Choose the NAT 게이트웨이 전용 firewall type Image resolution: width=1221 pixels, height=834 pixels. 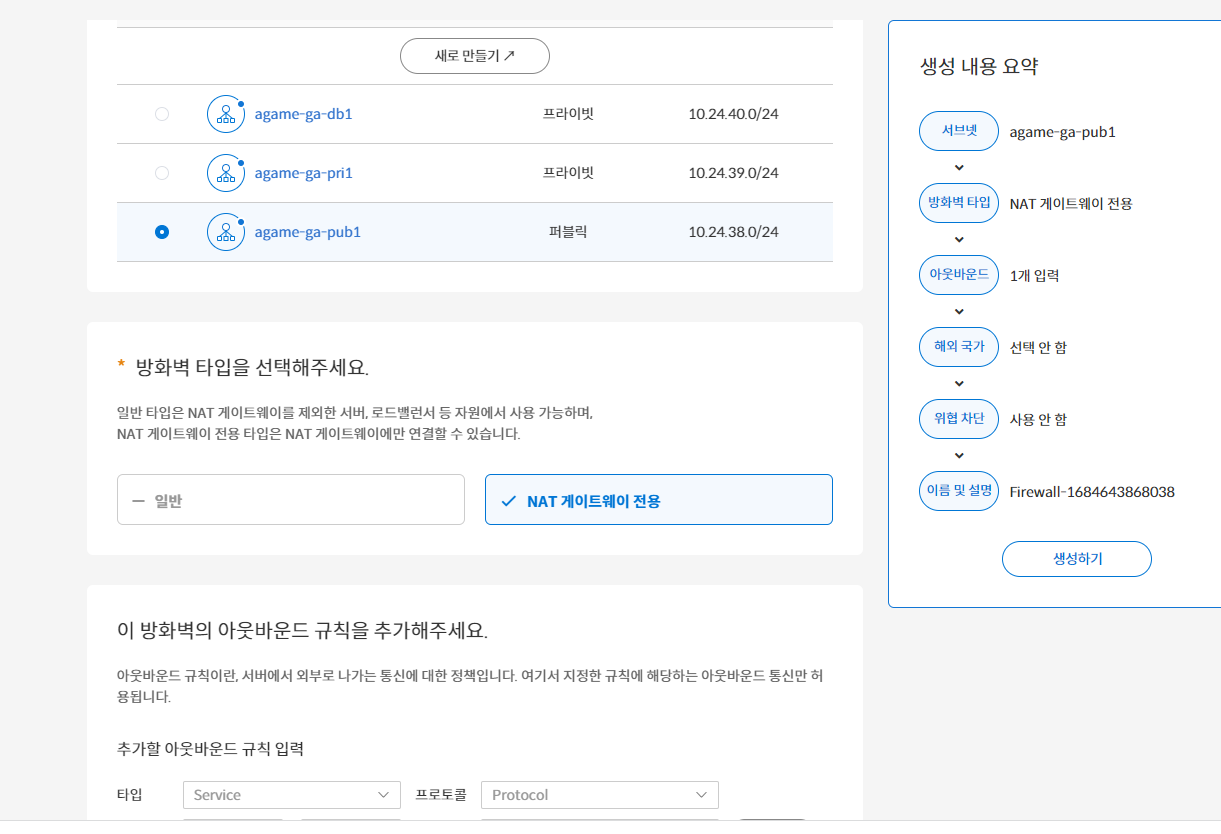pos(659,500)
